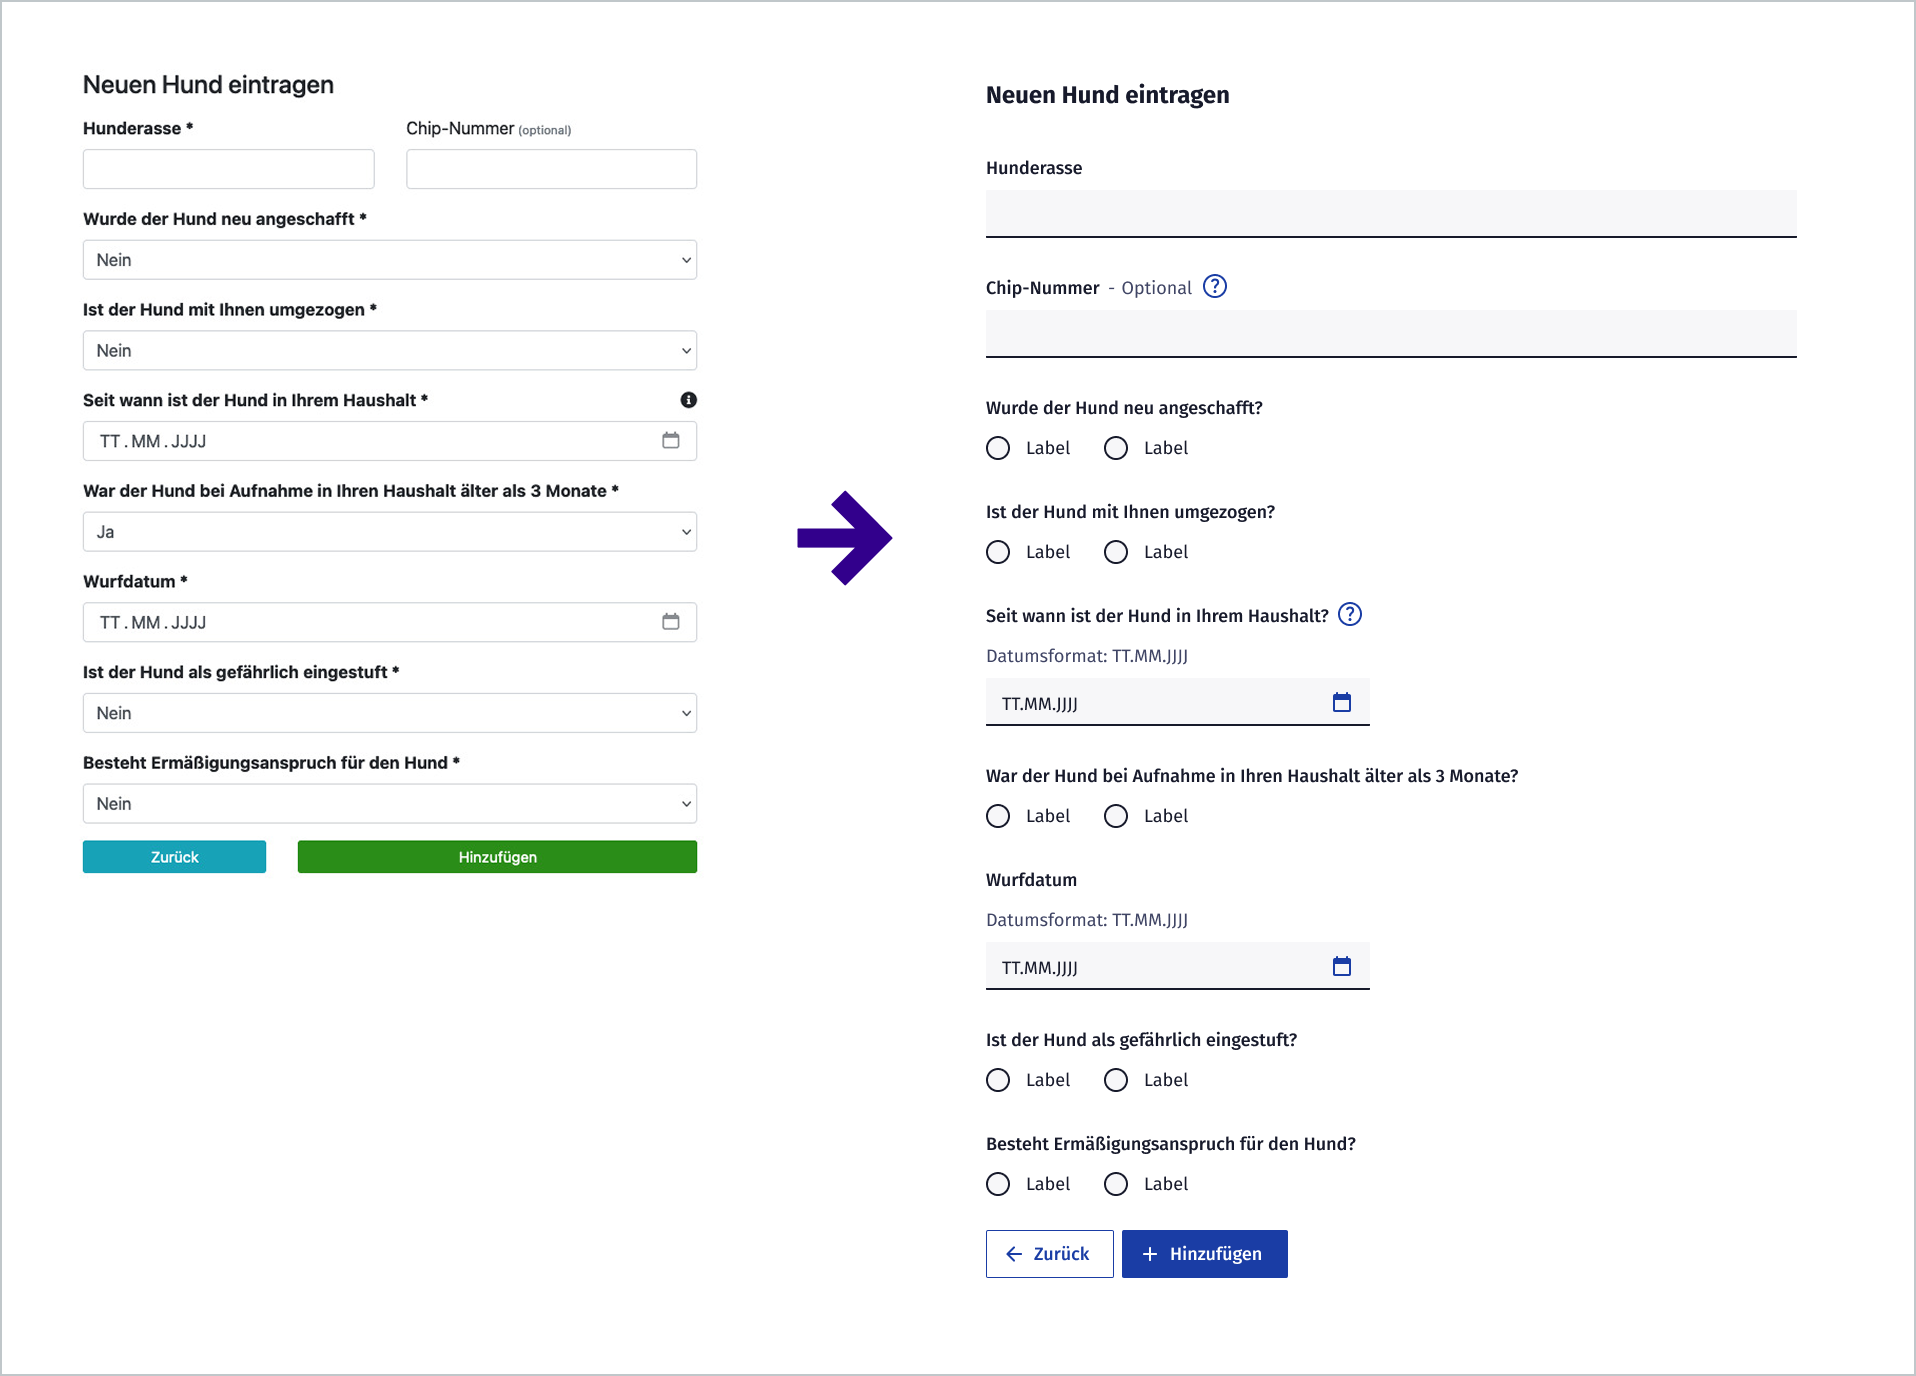Choose second radio under 'Besteht Ermäßigungsanspruch für den Hund?'
The width and height of the screenshot is (1916, 1376).
click(x=1116, y=1184)
